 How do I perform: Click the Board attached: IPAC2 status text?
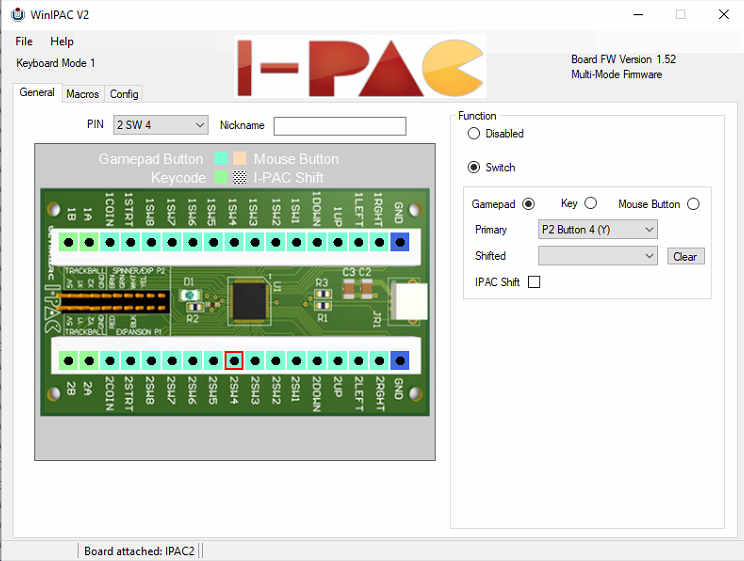[139, 551]
